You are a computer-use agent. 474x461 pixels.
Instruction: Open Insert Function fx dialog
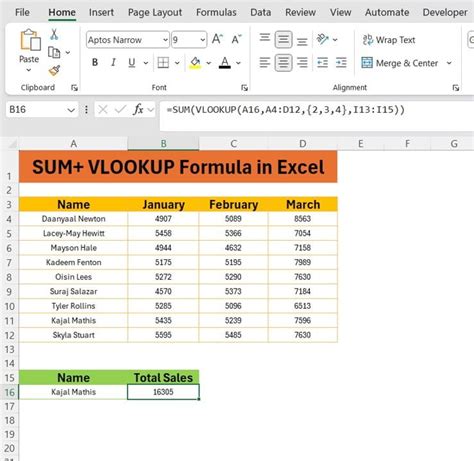(x=138, y=109)
